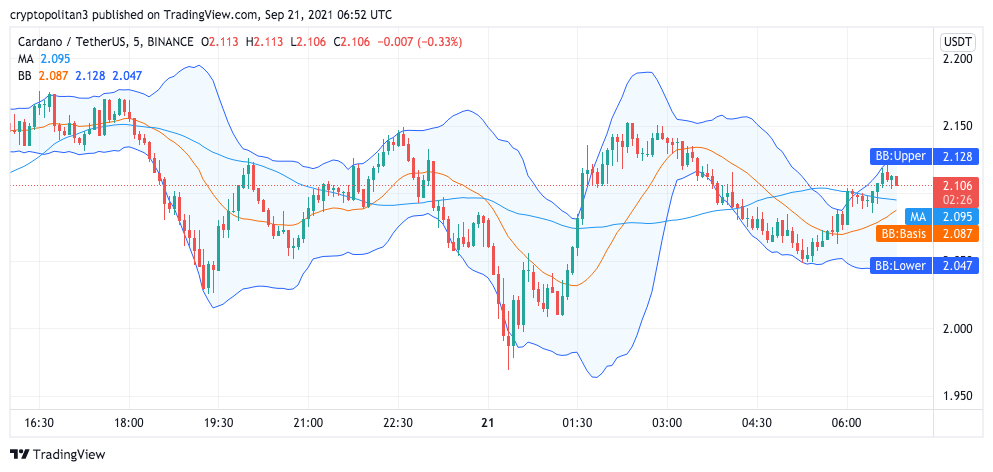Click the 02:26 candle countdown timer
The height and width of the screenshot is (472, 993).
[956, 199]
